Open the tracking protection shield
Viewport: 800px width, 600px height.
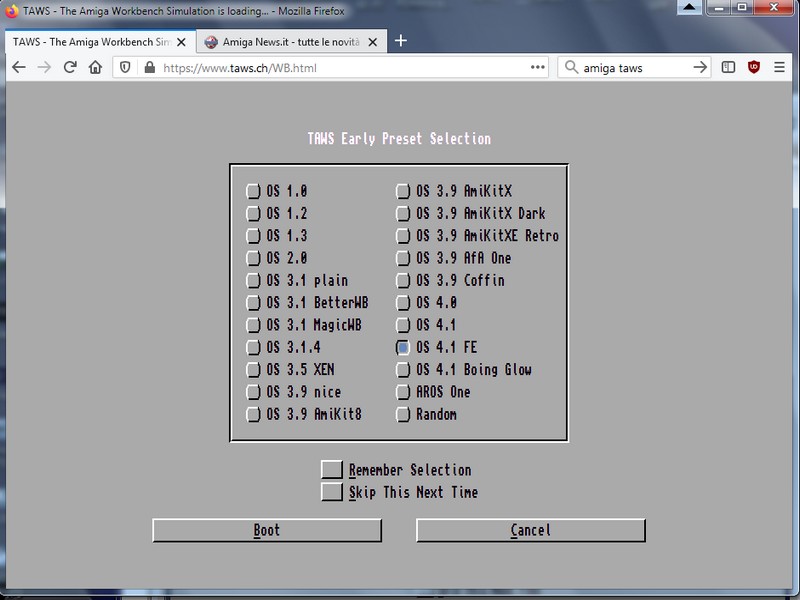(x=126, y=68)
